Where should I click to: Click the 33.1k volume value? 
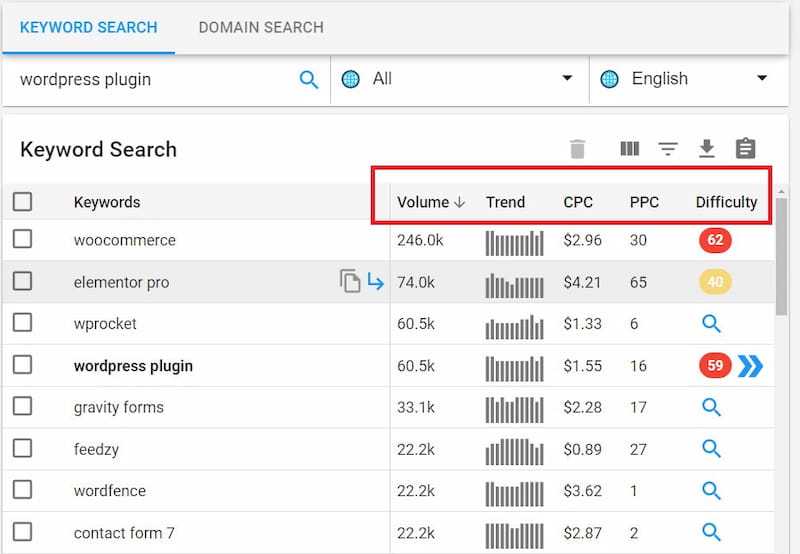(416, 407)
